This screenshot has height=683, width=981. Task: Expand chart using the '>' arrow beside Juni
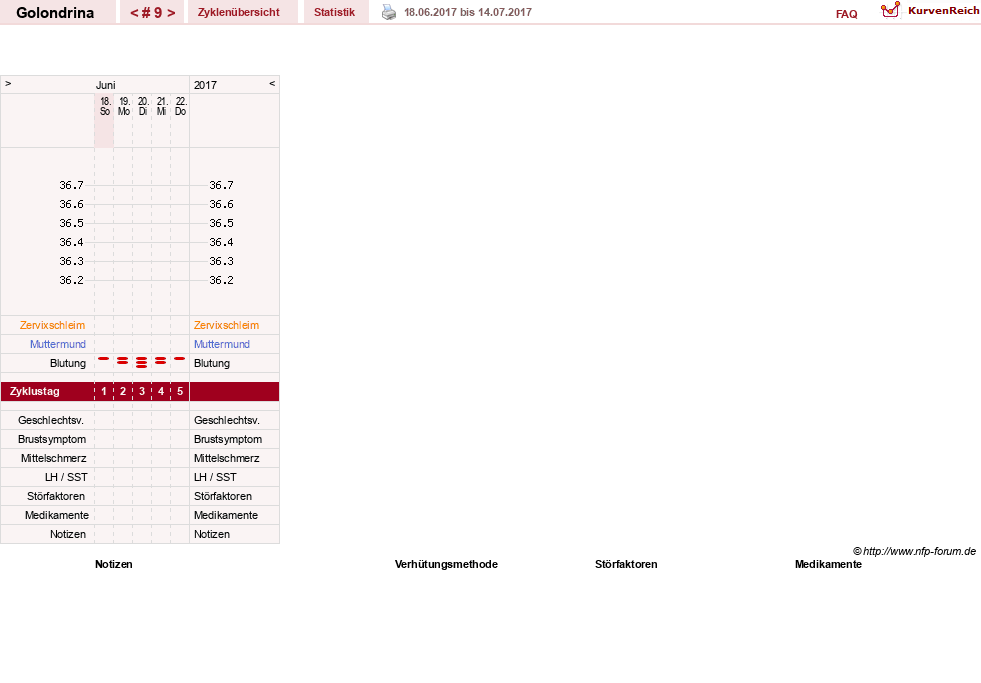tap(8, 83)
